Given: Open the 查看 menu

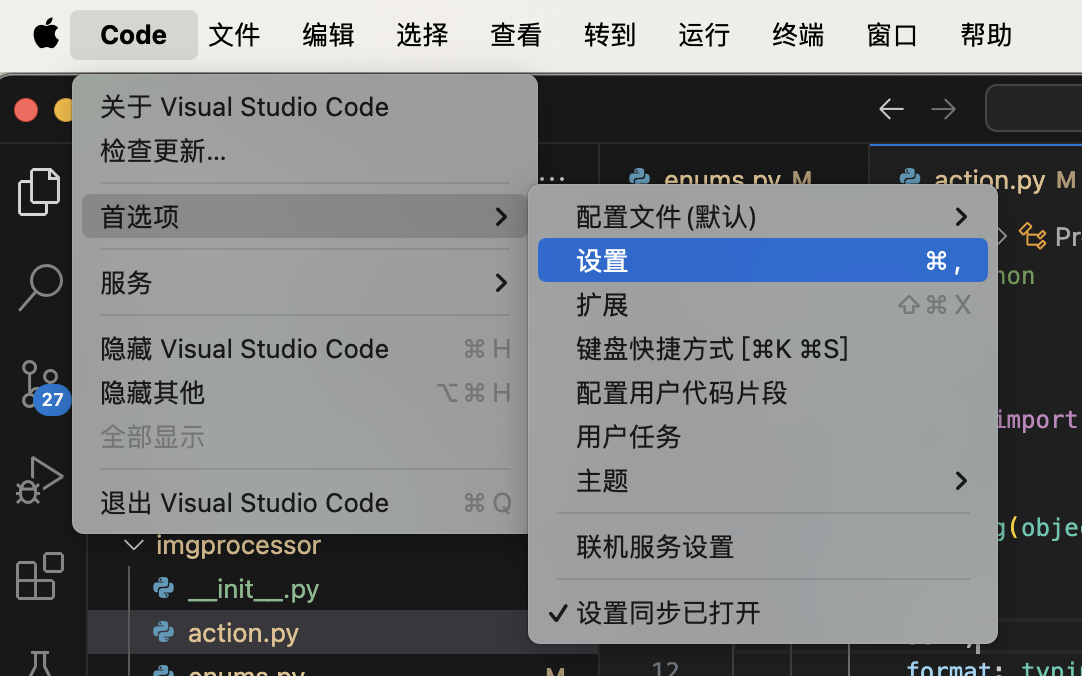Looking at the screenshot, I should point(515,34).
